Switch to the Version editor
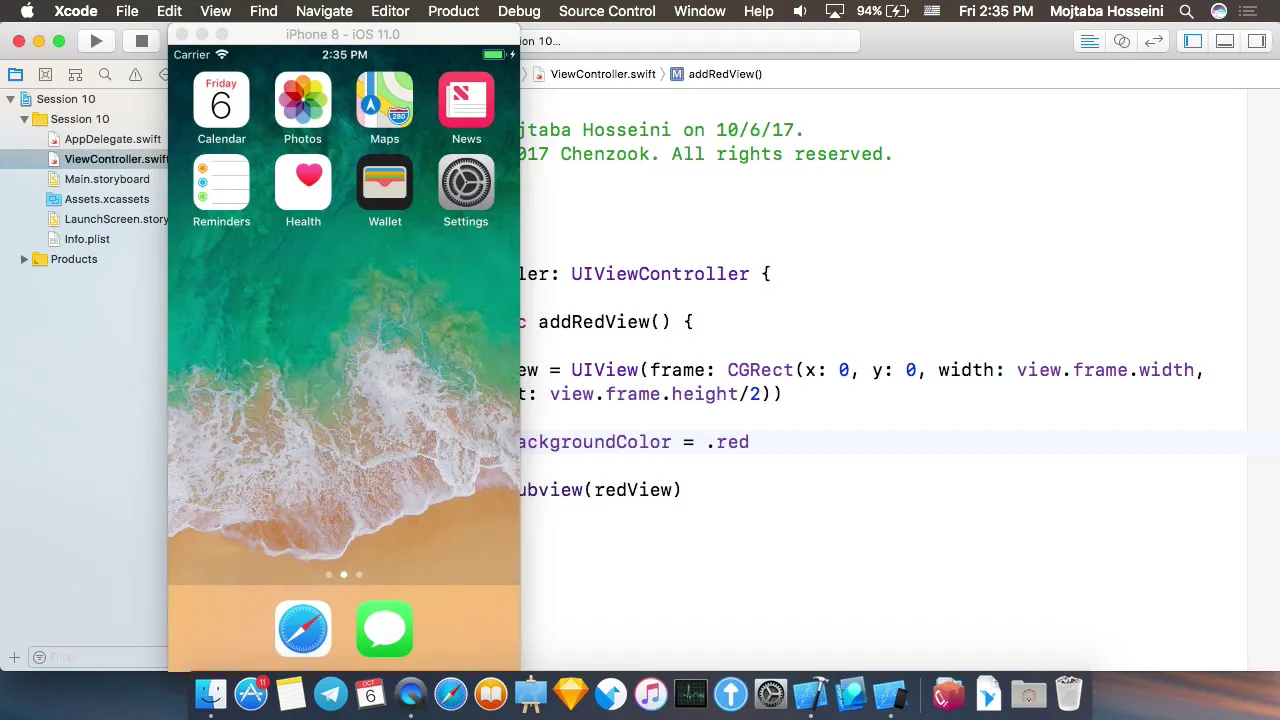The height and width of the screenshot is (720, 1280). (x=1154, y=41)
